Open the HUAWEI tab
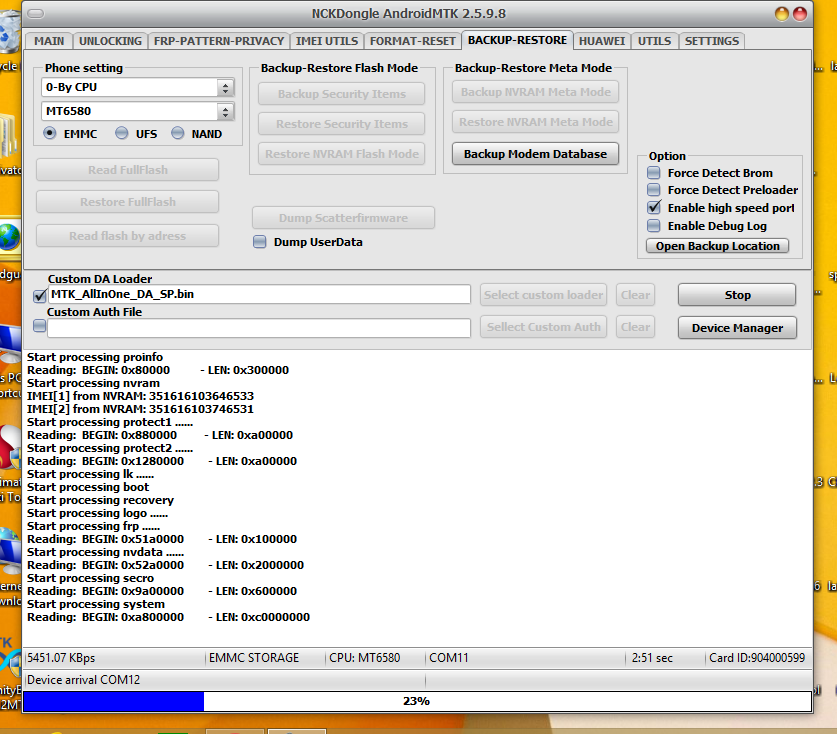This screenshot has width=837, height=734. [x=602, y=41]
